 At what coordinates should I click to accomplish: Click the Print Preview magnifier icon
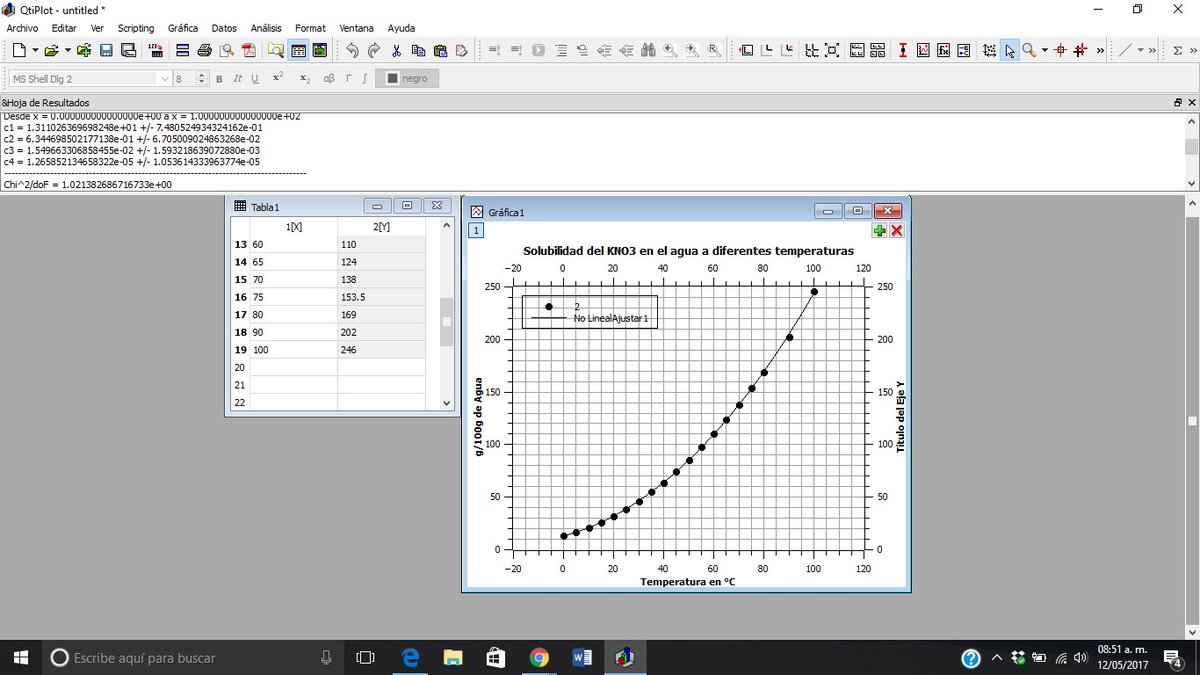coord(227,50)
